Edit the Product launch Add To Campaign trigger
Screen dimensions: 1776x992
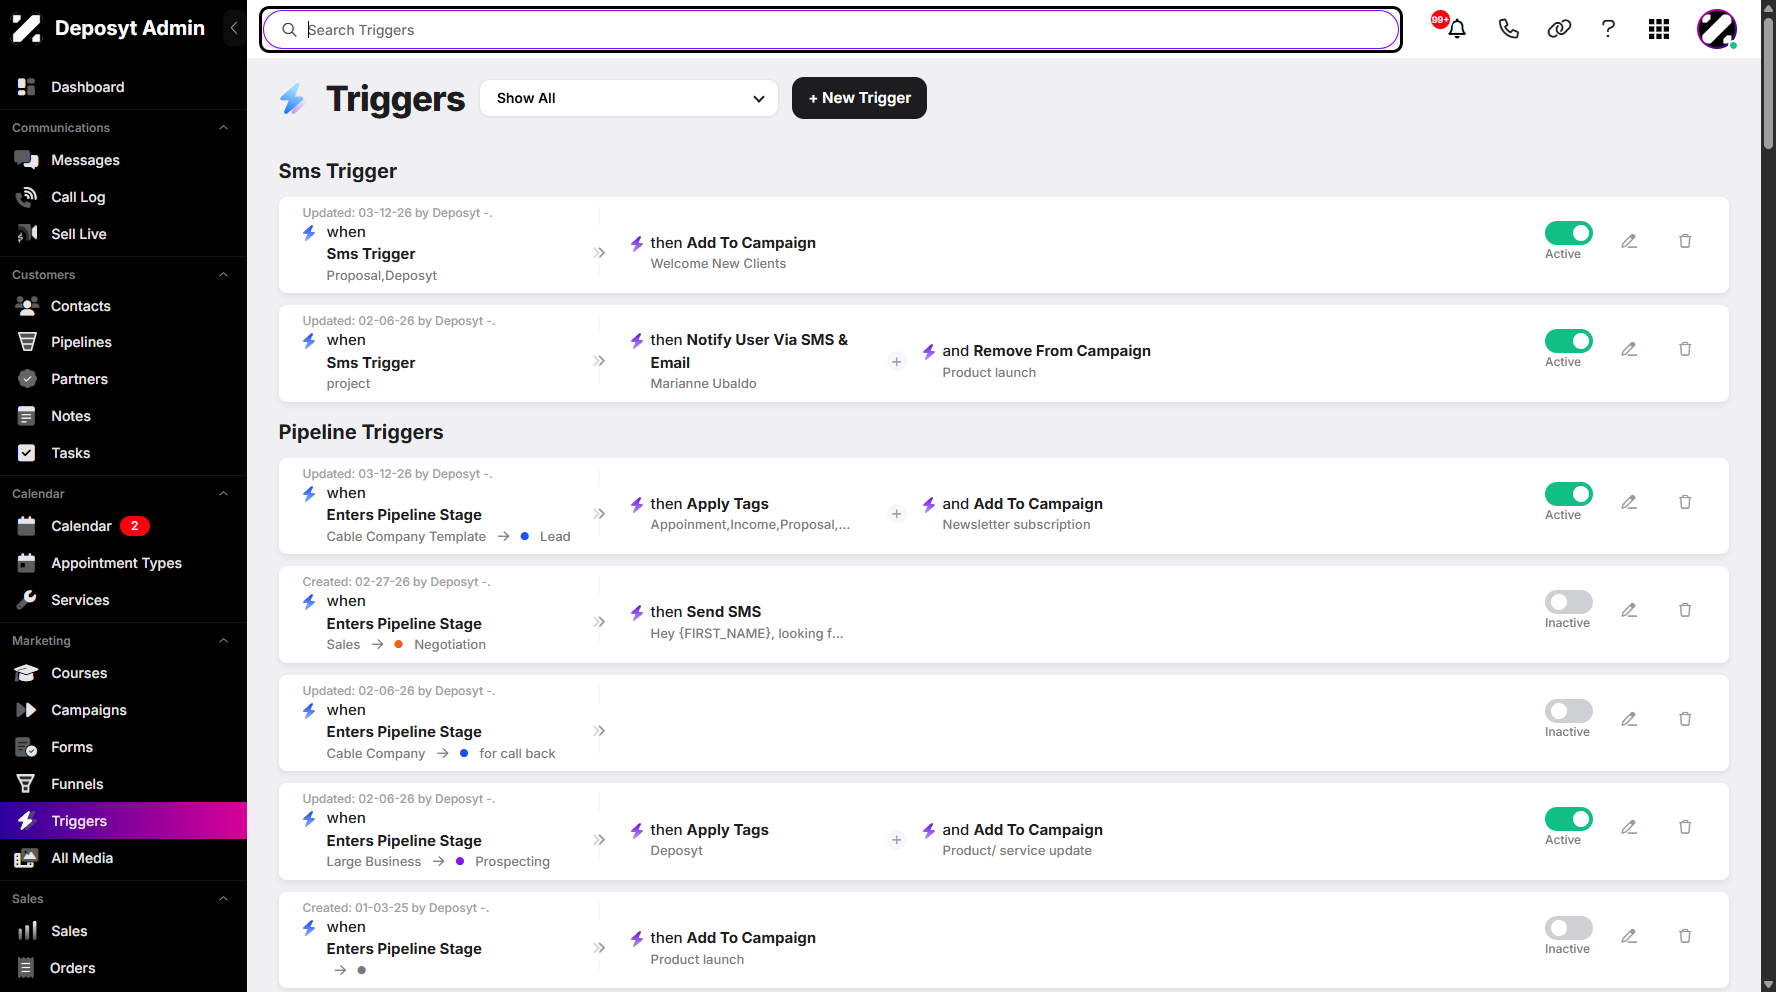[x=1629, y=936]
